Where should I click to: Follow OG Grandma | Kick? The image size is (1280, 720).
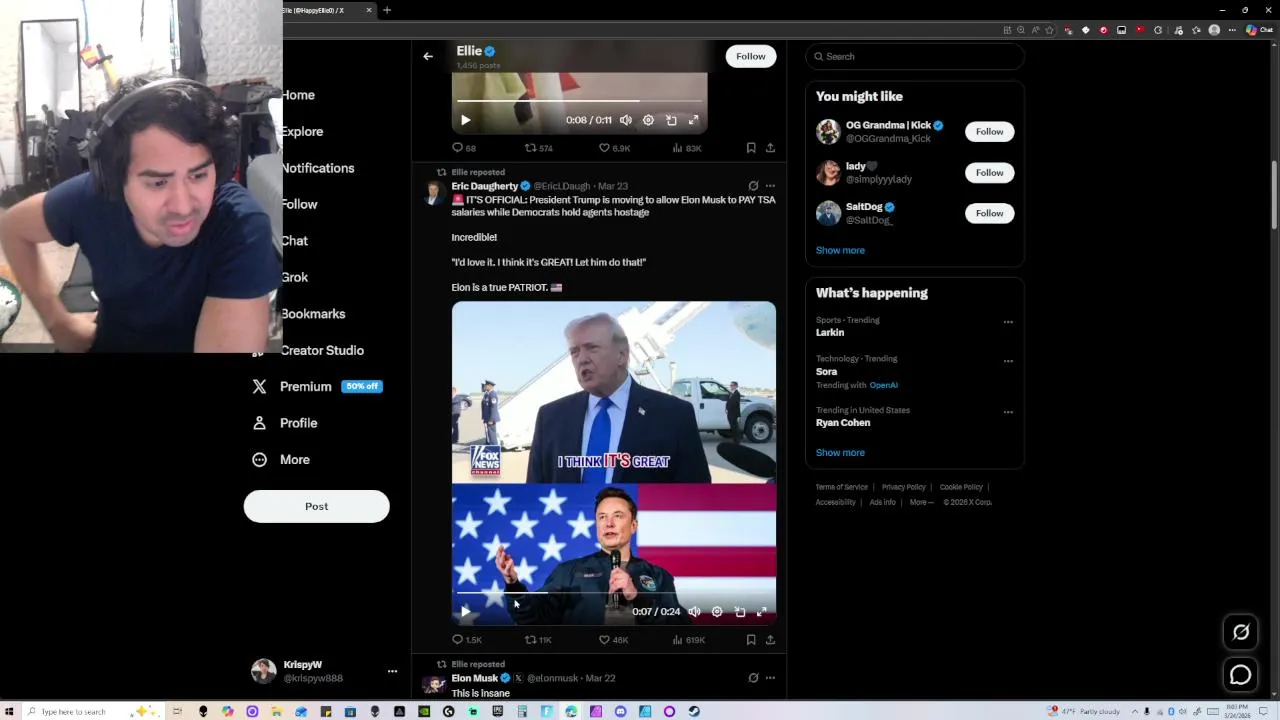[989, 132]
